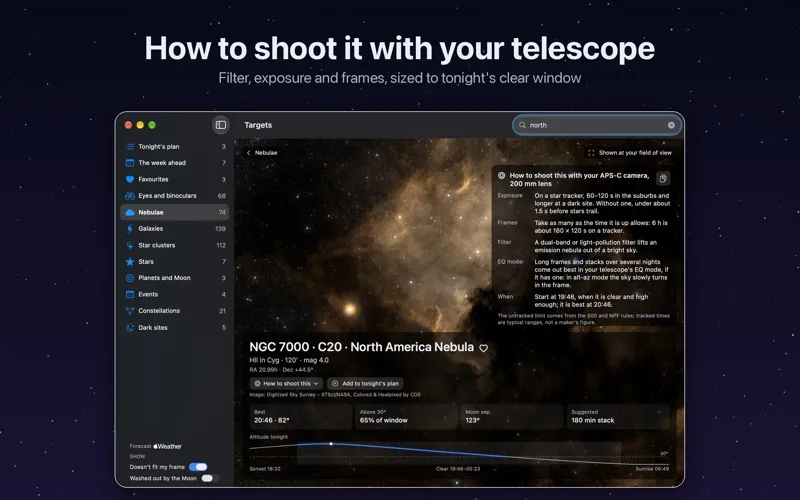Open the Events section
800x500 pixels.
175,294
